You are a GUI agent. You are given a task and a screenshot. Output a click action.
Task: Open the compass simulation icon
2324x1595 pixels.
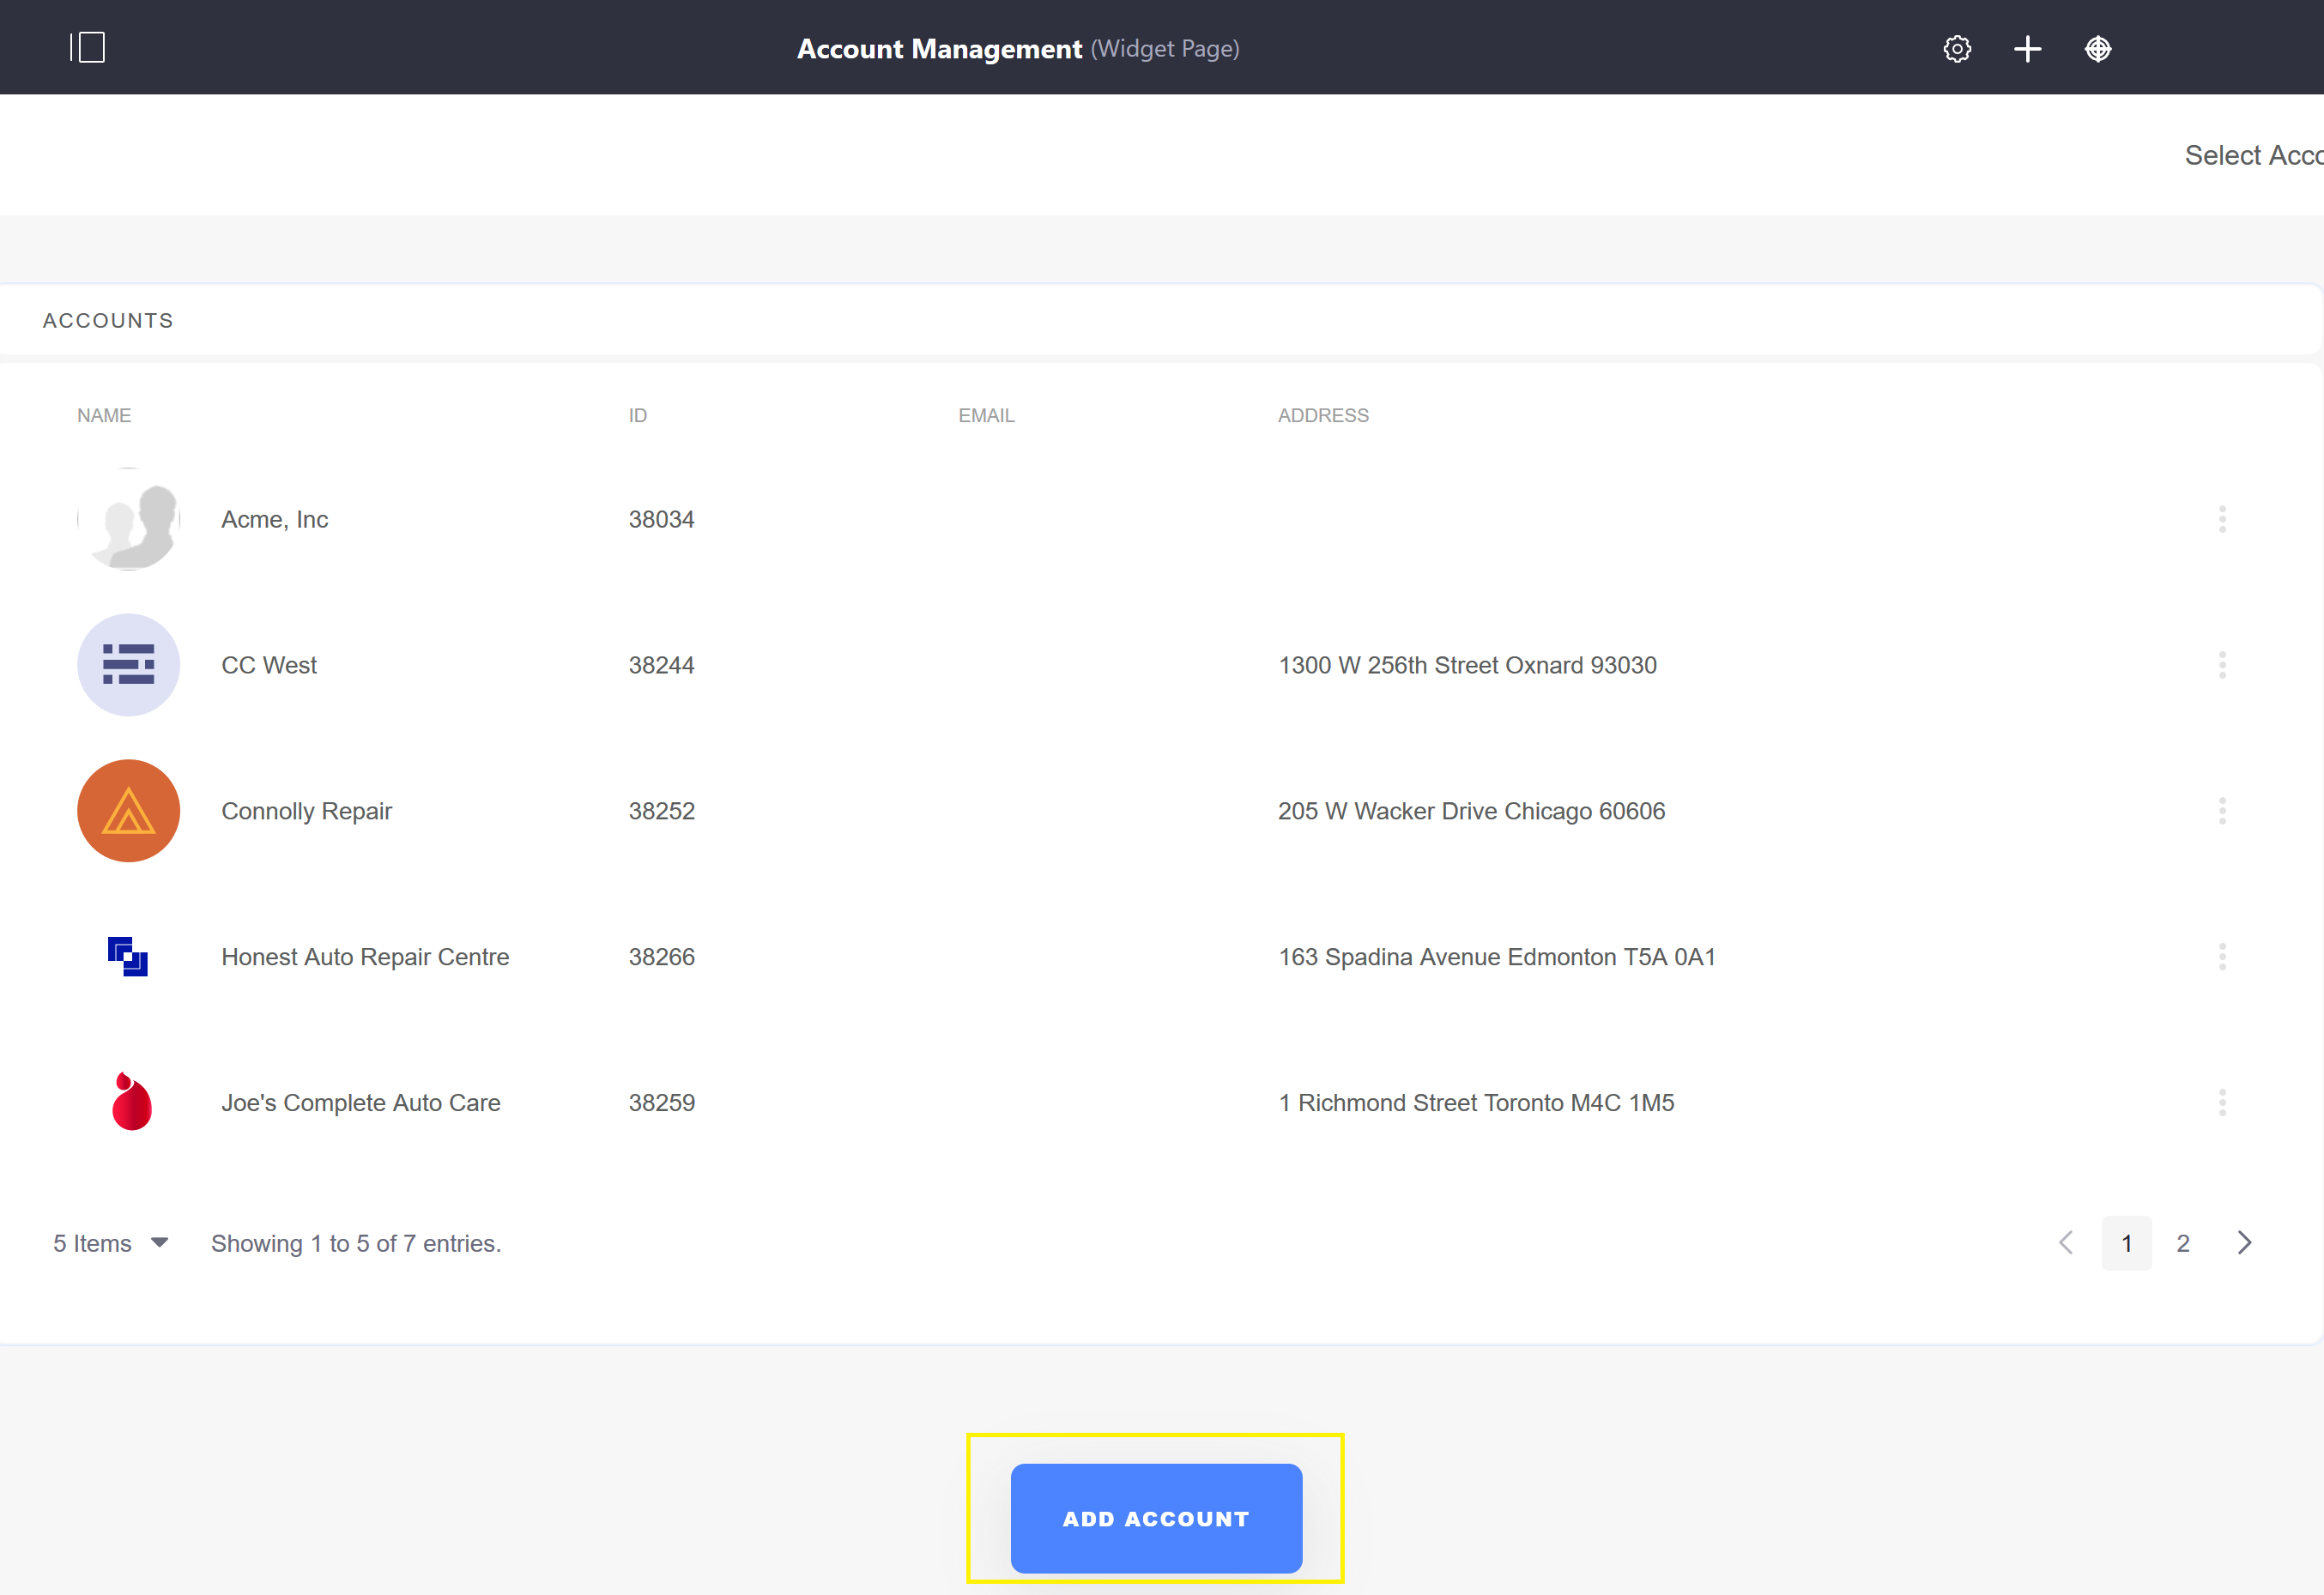[2098, 49]
